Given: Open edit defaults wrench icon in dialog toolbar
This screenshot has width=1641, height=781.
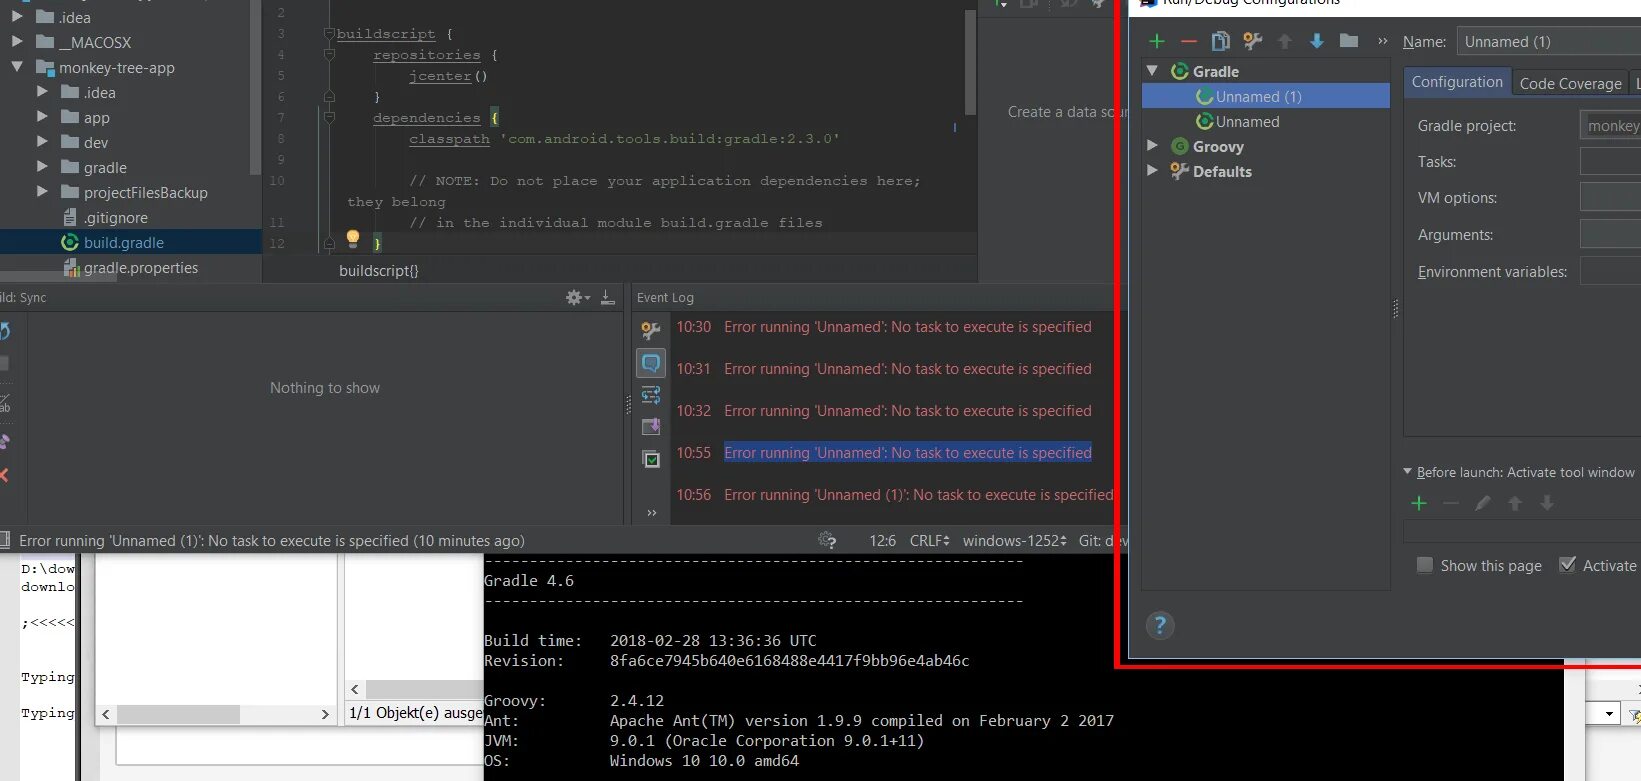Looking at the screenshot, I should coord(1252,41).
